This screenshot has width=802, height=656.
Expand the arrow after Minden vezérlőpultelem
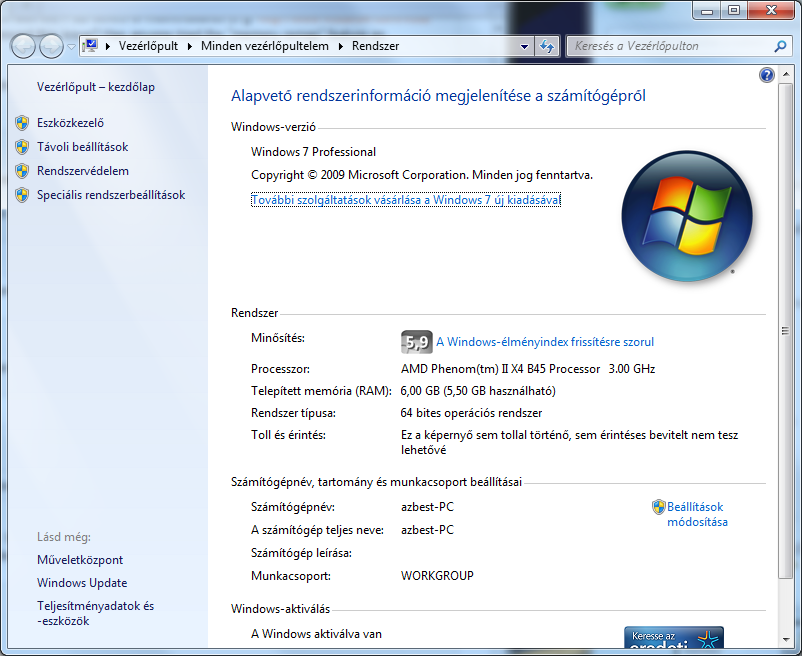(341, 46)
